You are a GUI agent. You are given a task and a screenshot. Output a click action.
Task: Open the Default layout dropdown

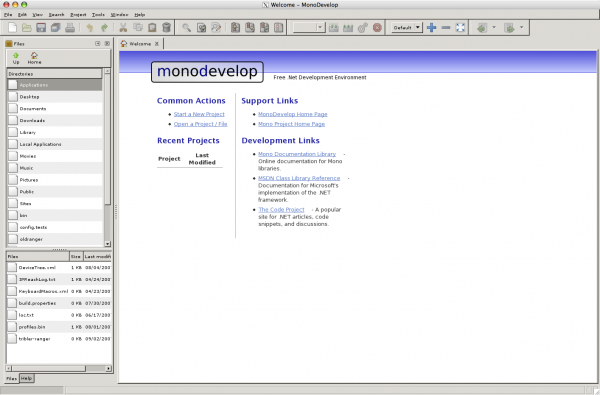pos(407,28)
